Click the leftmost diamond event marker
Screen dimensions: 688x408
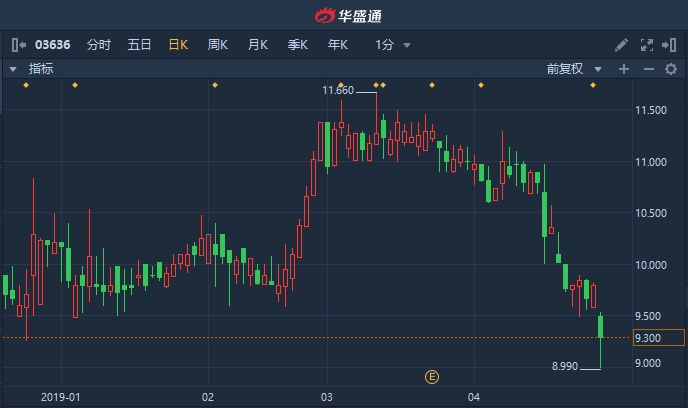[x=26, y=85]
